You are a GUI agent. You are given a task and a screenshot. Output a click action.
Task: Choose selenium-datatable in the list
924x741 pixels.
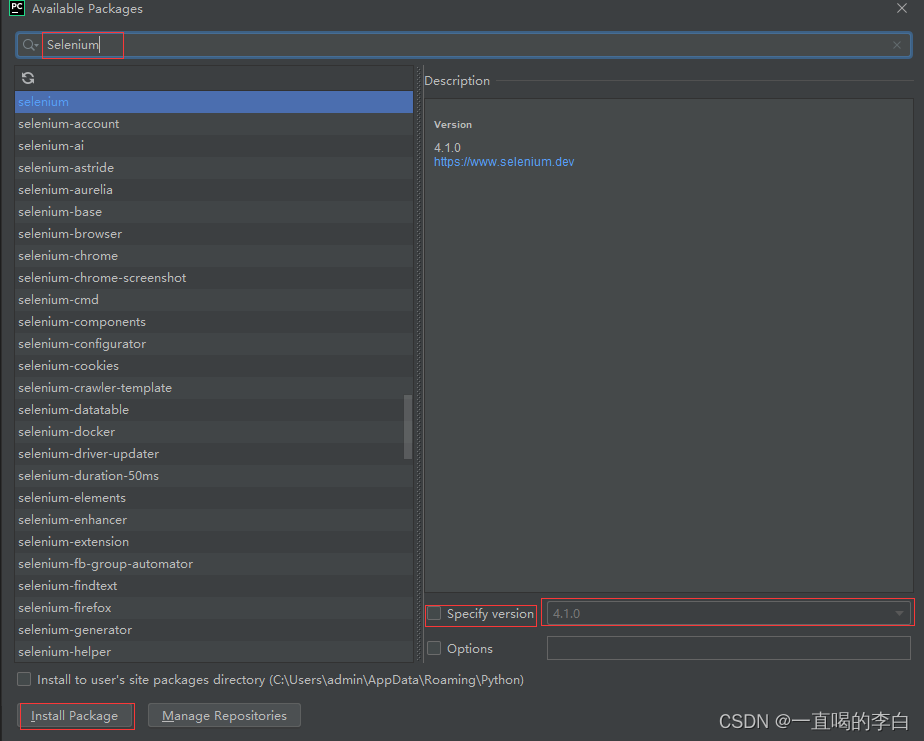point(214,410)
